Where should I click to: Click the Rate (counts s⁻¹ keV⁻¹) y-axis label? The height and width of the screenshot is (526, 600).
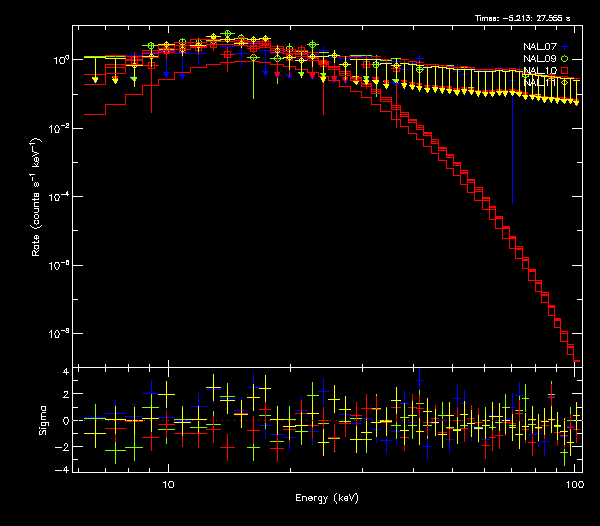click(36, 211)
